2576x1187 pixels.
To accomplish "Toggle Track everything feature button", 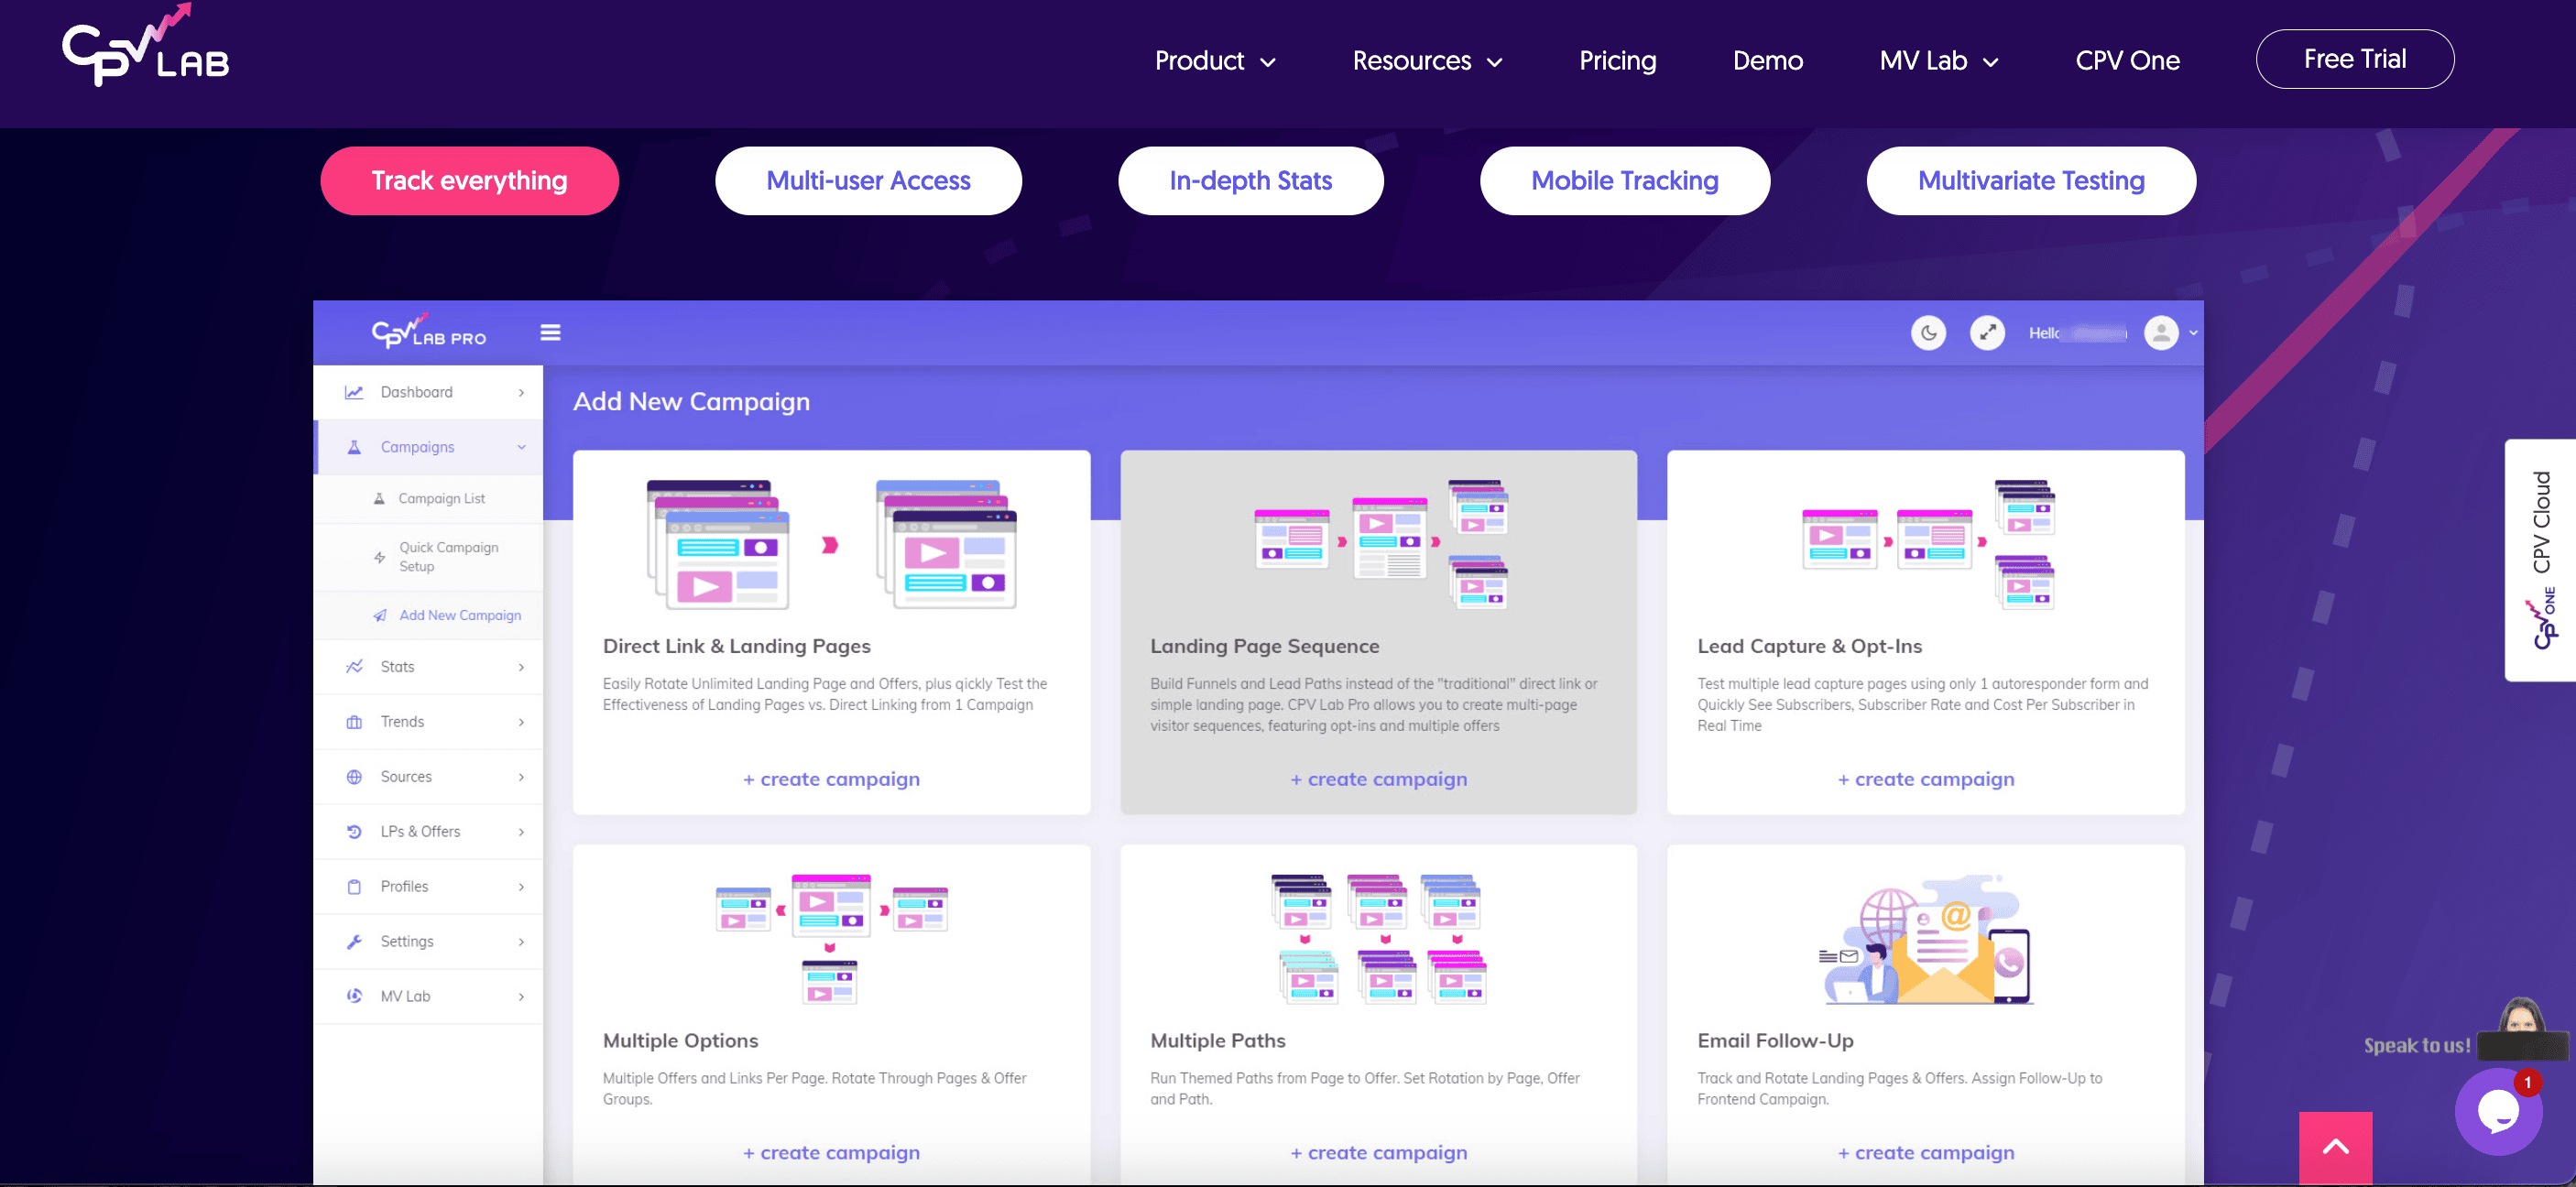I will (470, 179).
